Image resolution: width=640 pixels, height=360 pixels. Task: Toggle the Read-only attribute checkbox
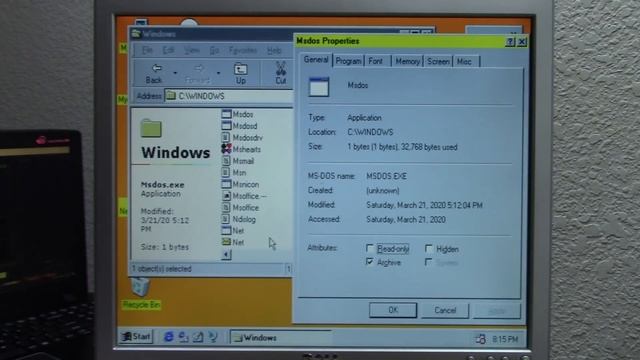(x=370, y=248)
